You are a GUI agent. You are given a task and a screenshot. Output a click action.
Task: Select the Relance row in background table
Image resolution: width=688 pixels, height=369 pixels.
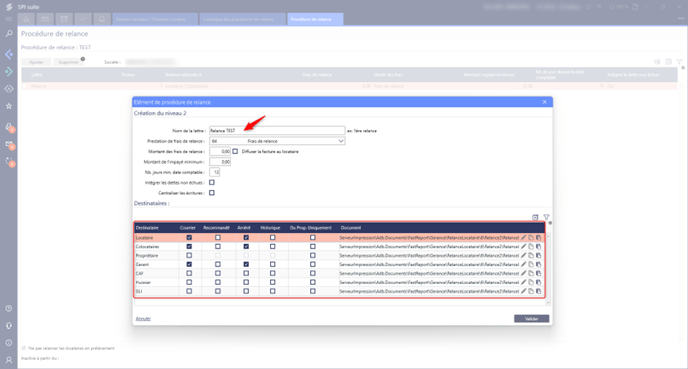click(x=349, y=86)
